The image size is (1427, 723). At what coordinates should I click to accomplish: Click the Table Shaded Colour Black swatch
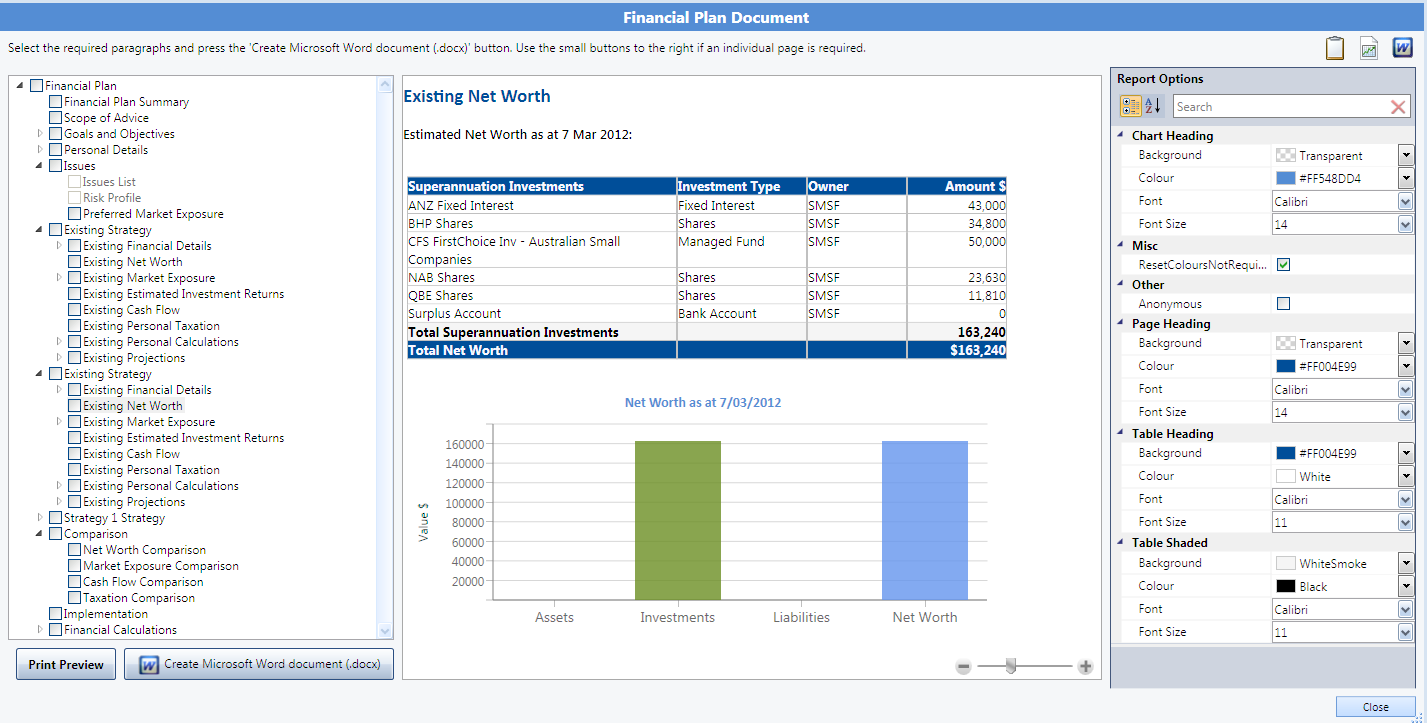point(1286,586)
